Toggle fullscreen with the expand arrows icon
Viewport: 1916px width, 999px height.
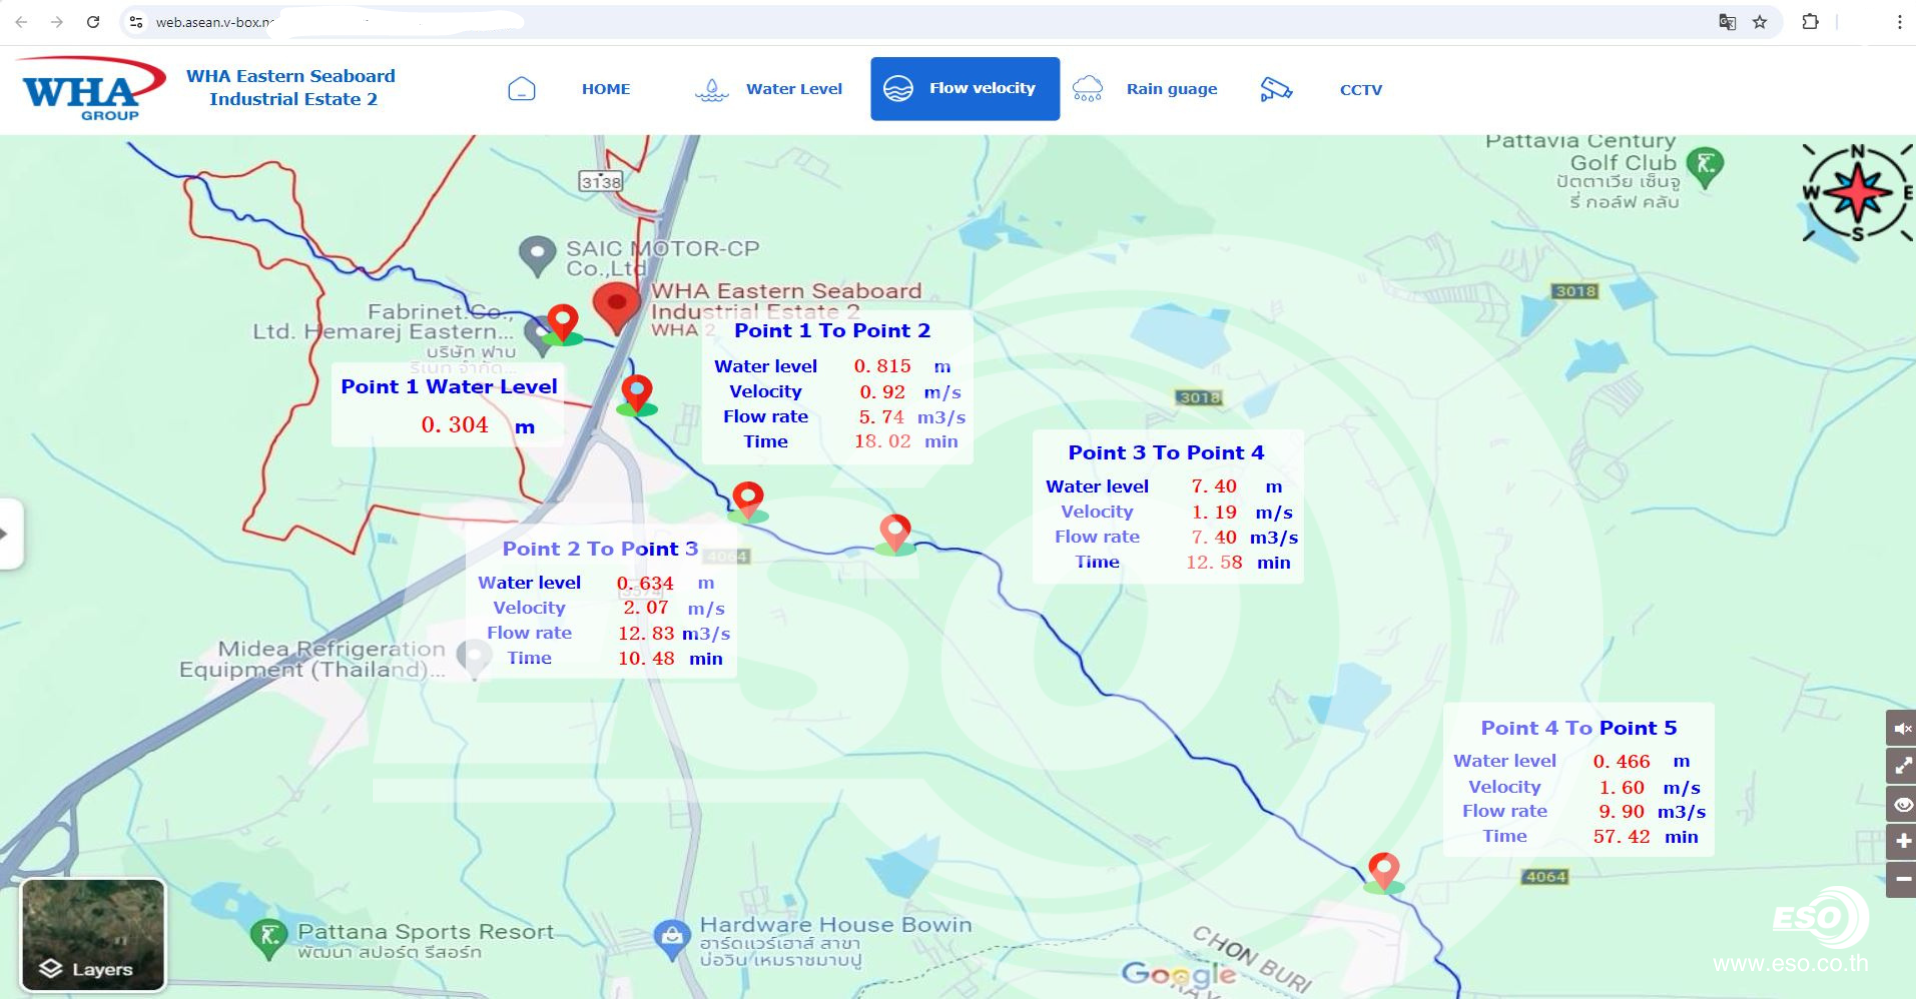1901,767
